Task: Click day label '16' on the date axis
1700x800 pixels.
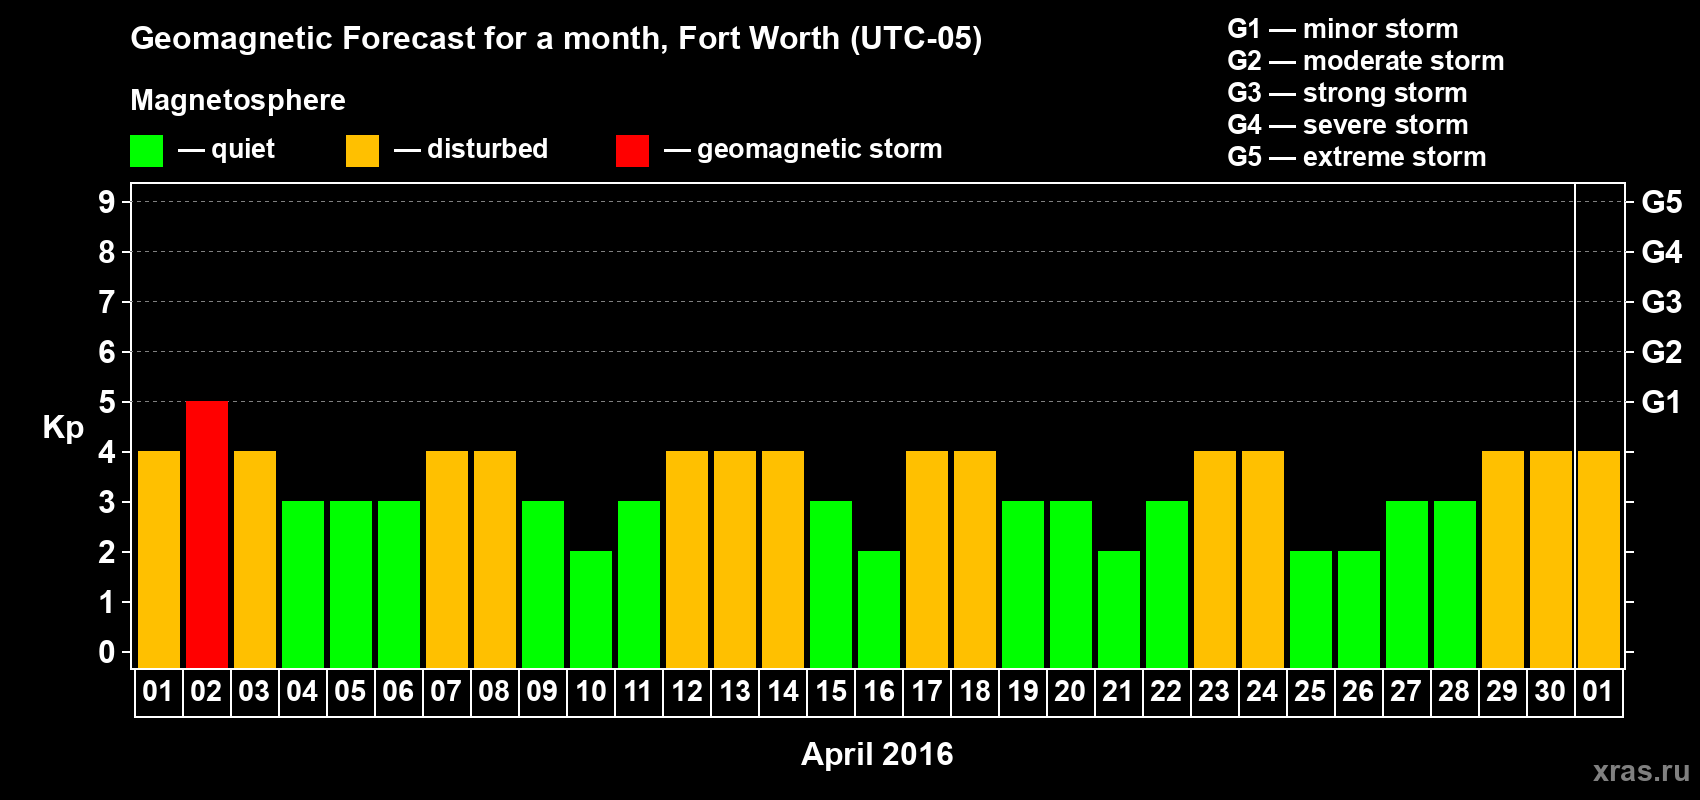Action: coord(879,691)
